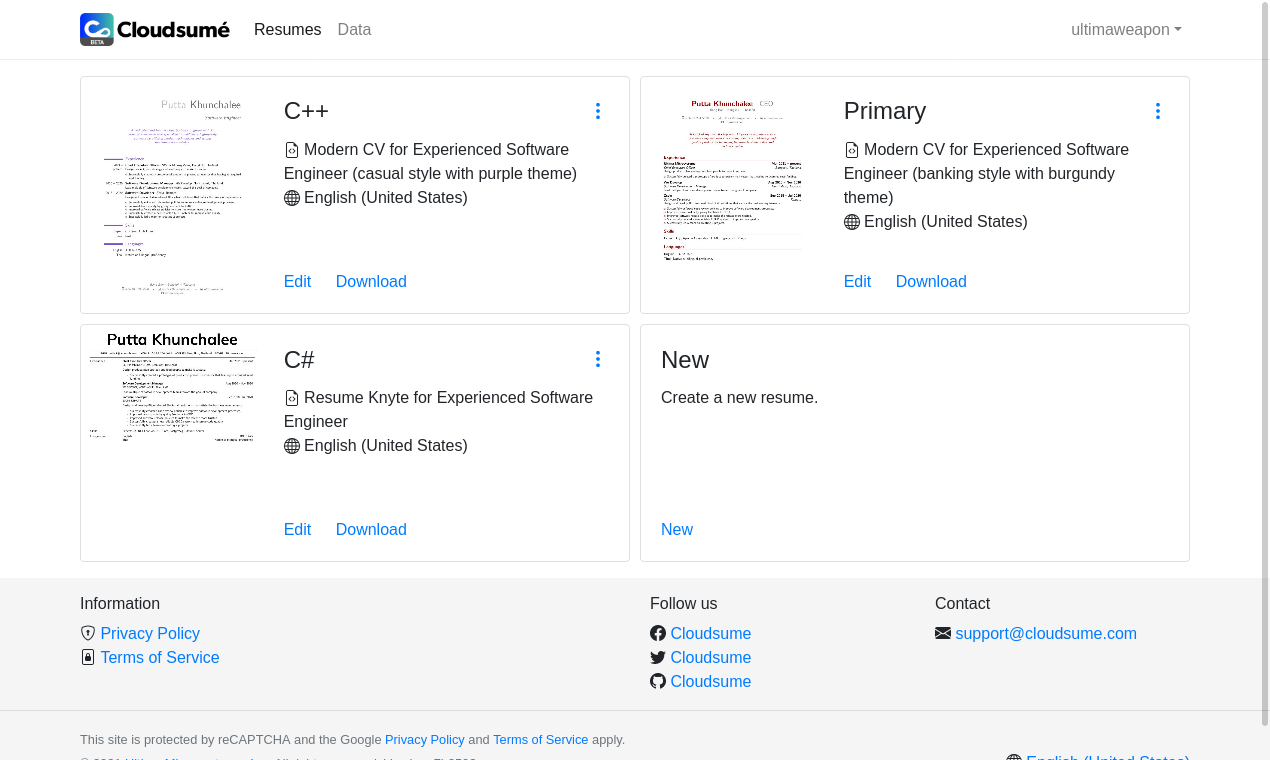Click the GitHub icon under Follow us
1270x760 pixels.
(x=658, y=681)
